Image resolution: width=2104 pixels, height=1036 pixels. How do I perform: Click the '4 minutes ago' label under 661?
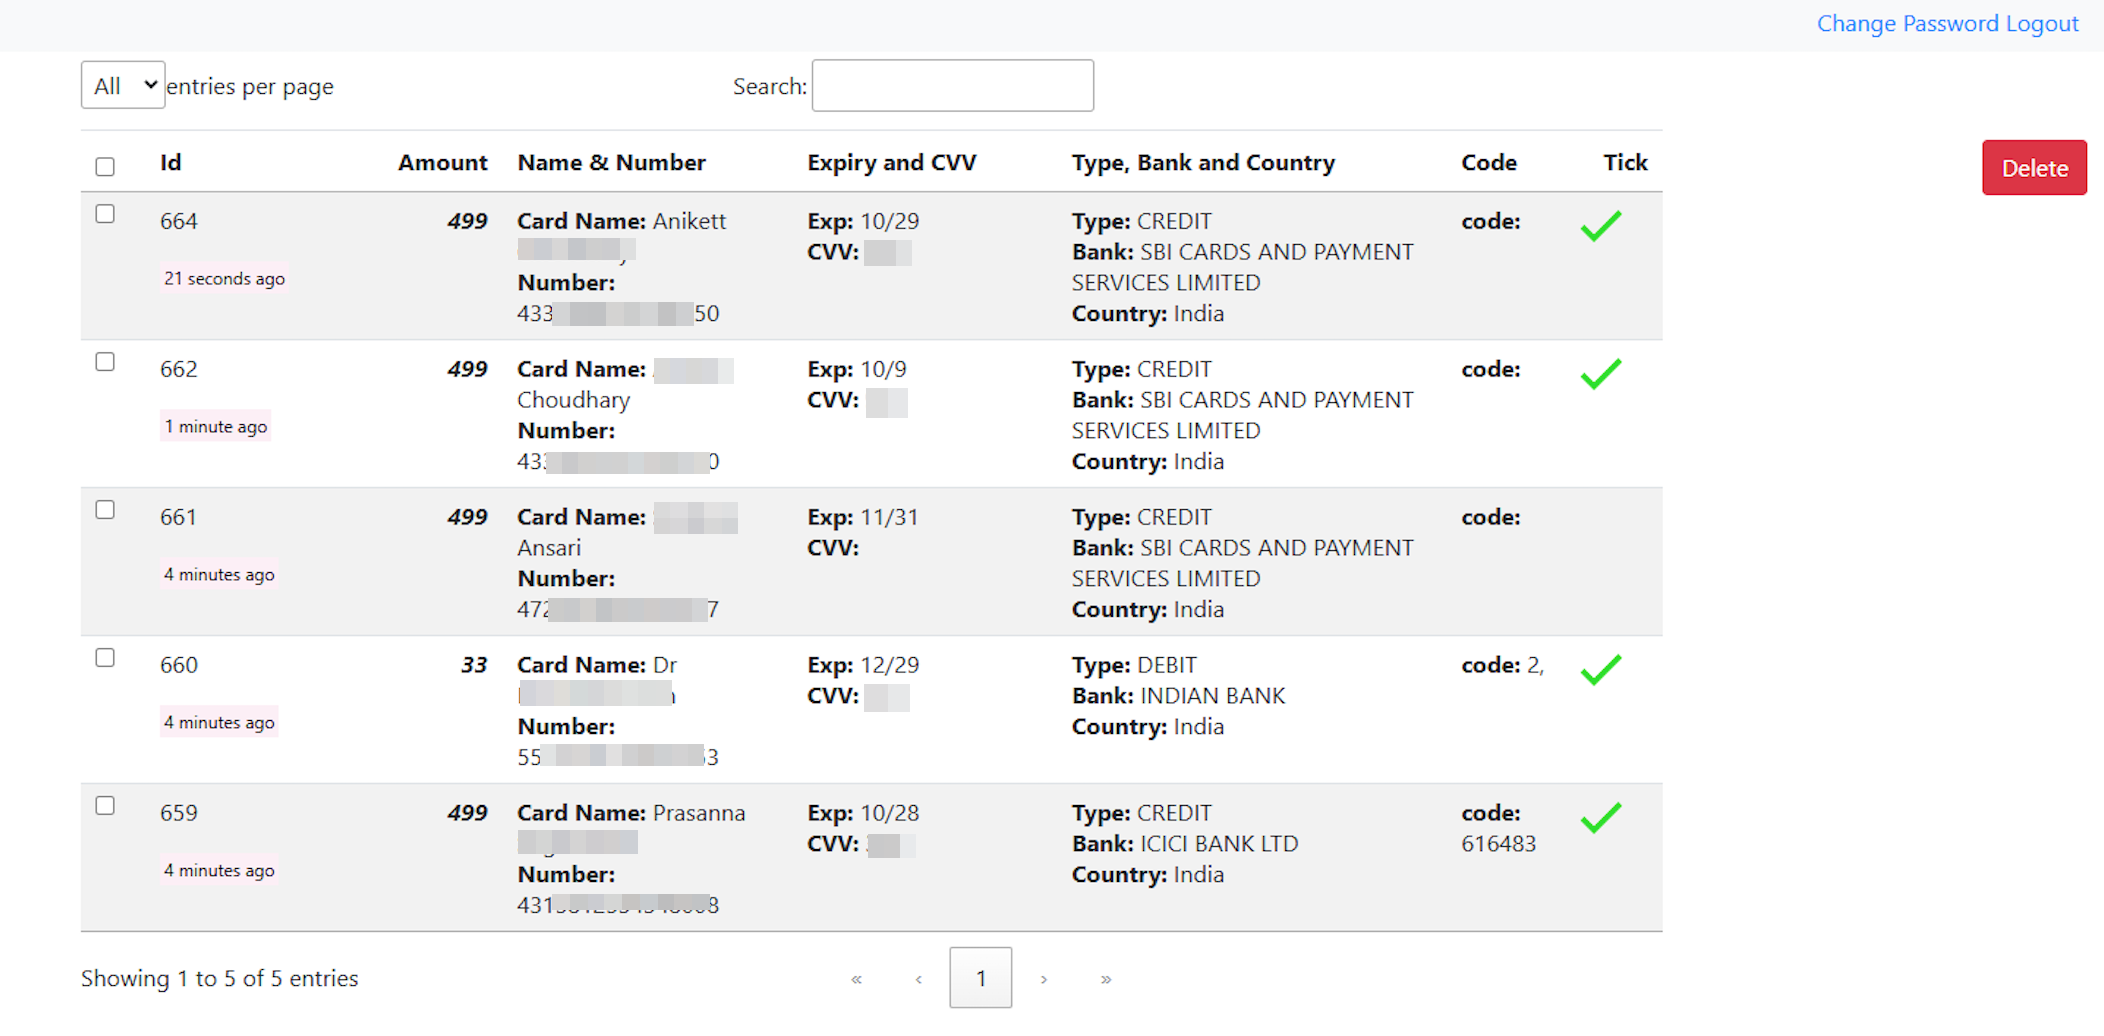click(x=219, y=574)
